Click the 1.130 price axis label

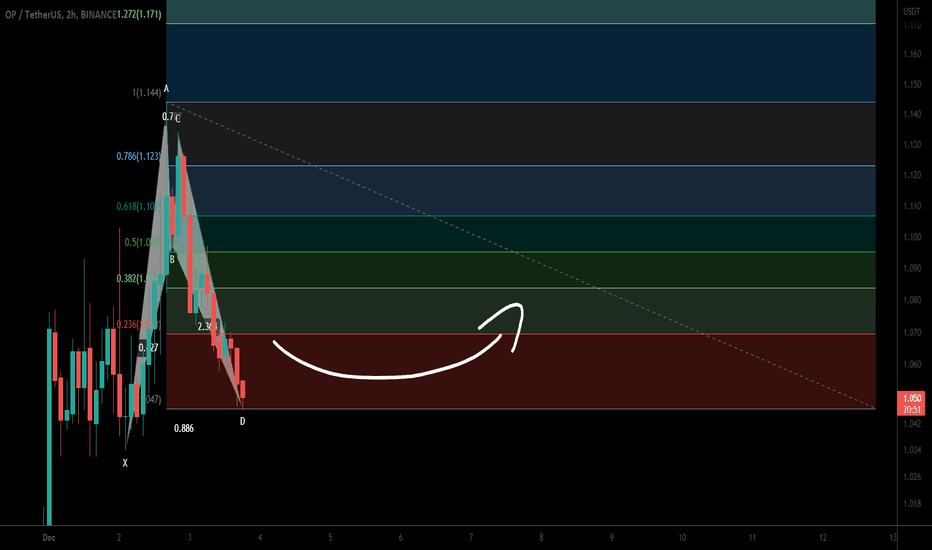(912, 144)
